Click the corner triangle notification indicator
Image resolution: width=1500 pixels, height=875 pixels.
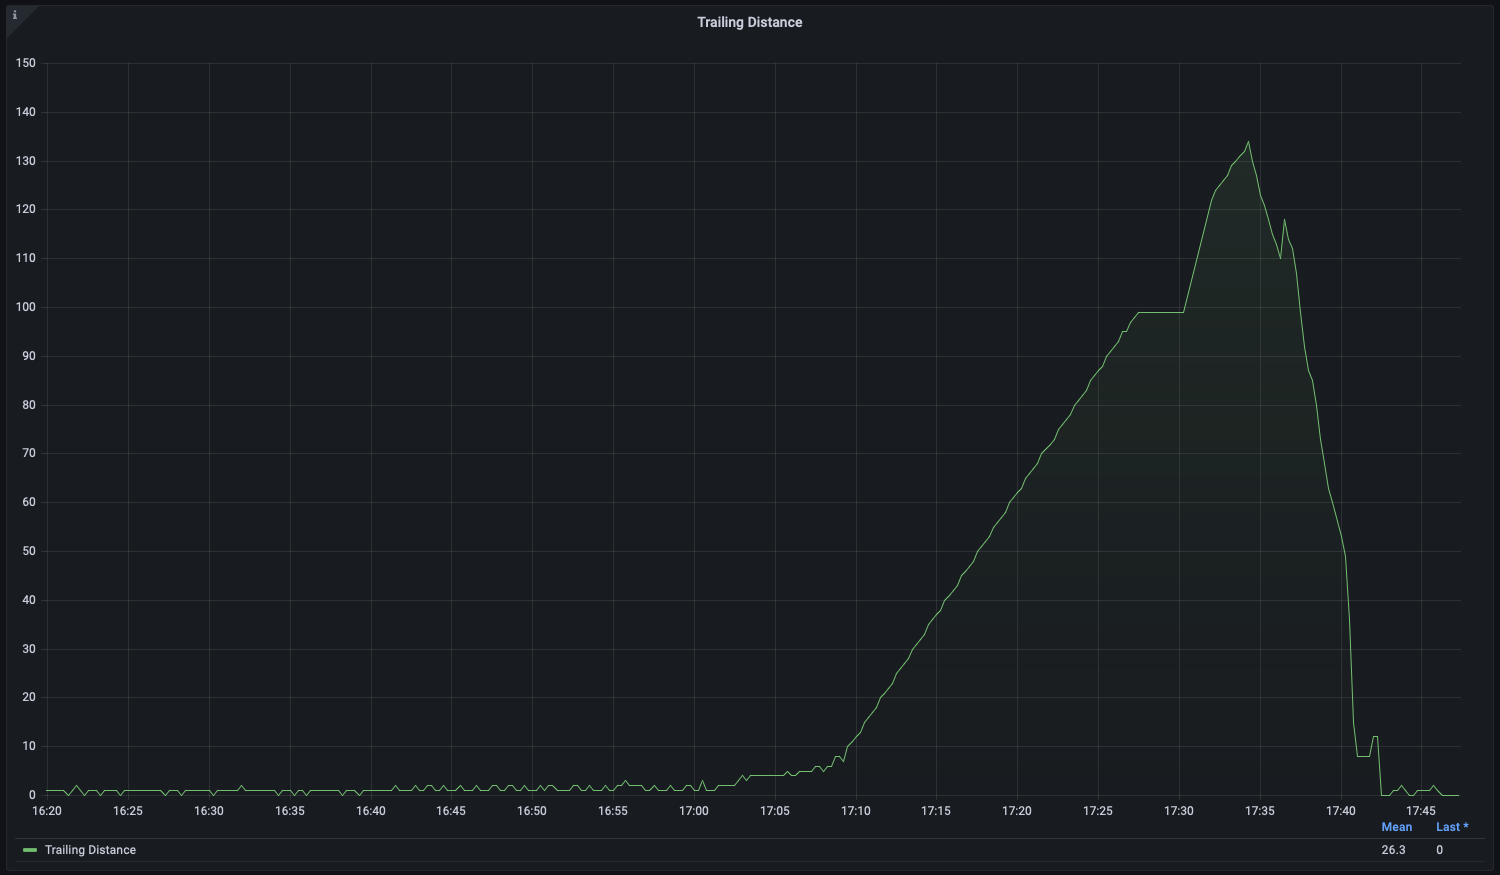(15, 15)
